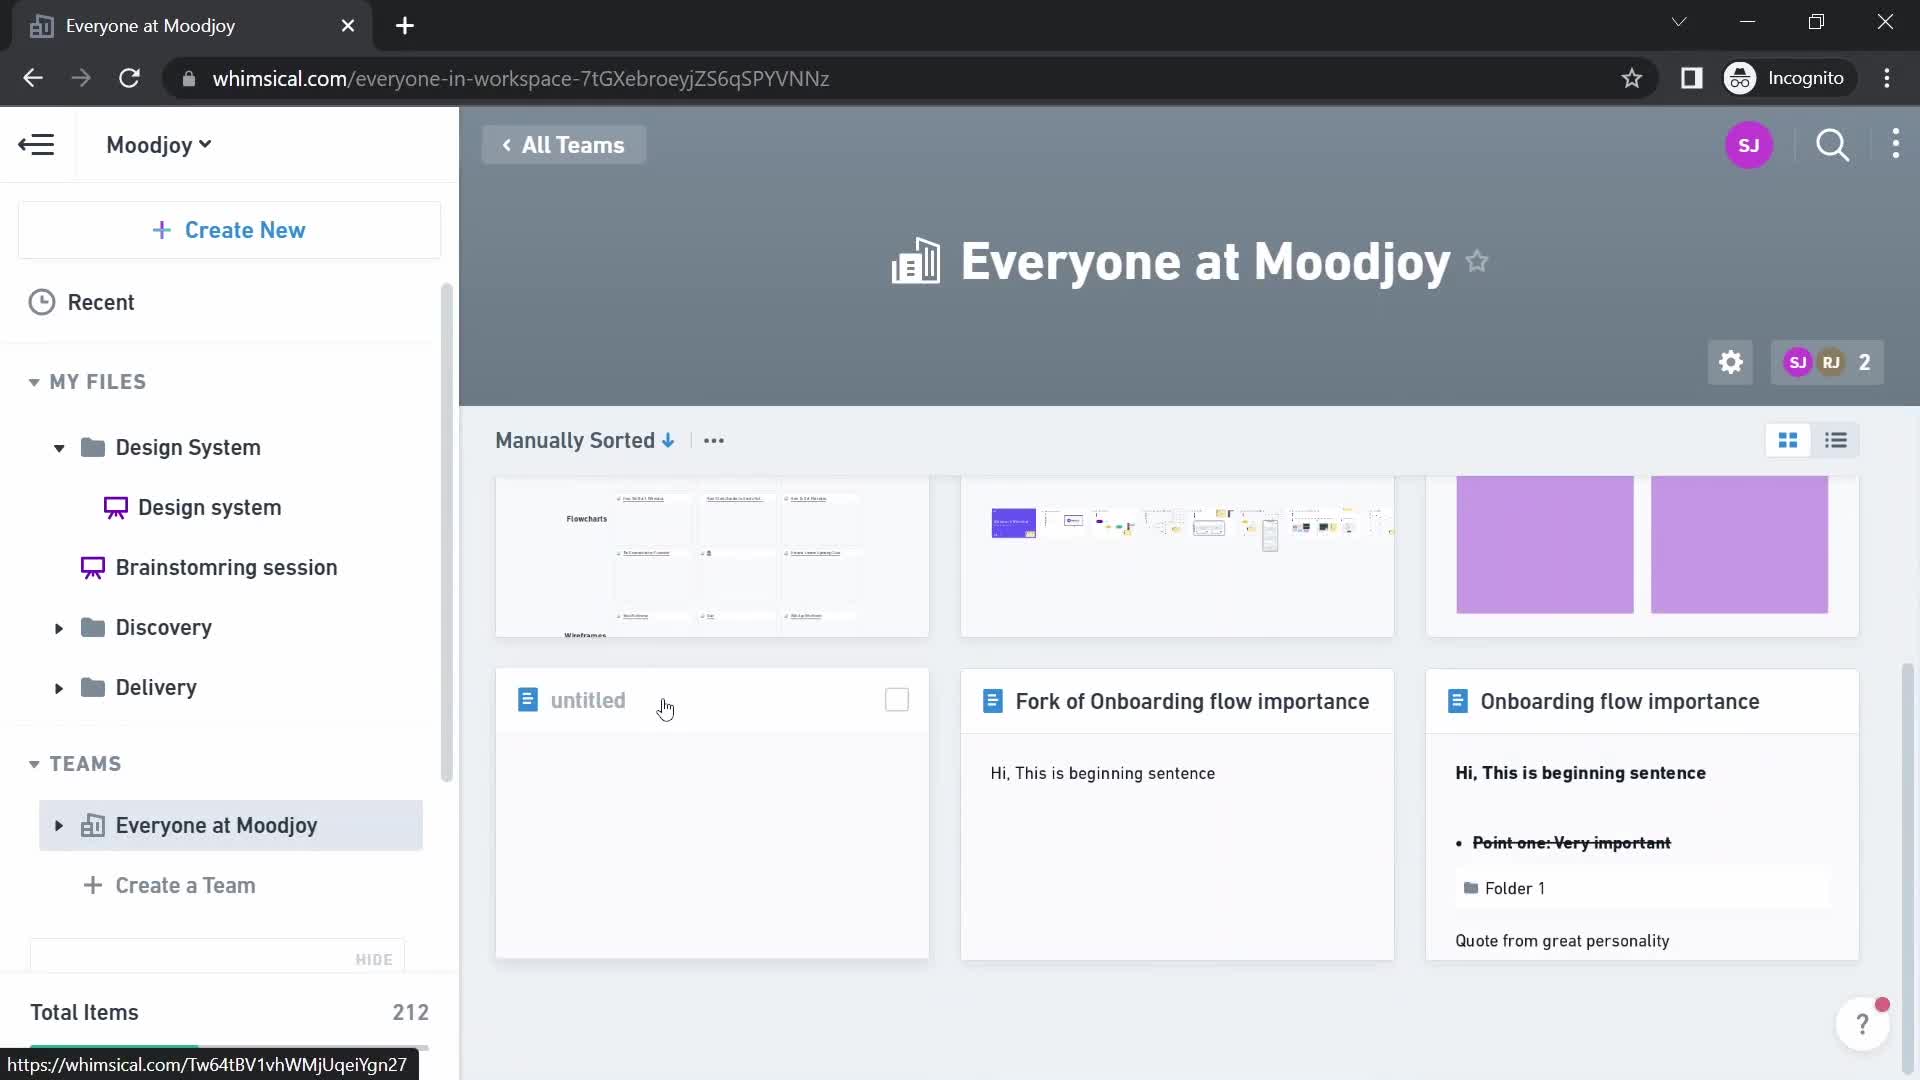Click the Fork of Onboarding doc icon
Screen dimensions: 1920x1080
pos(992,701)
